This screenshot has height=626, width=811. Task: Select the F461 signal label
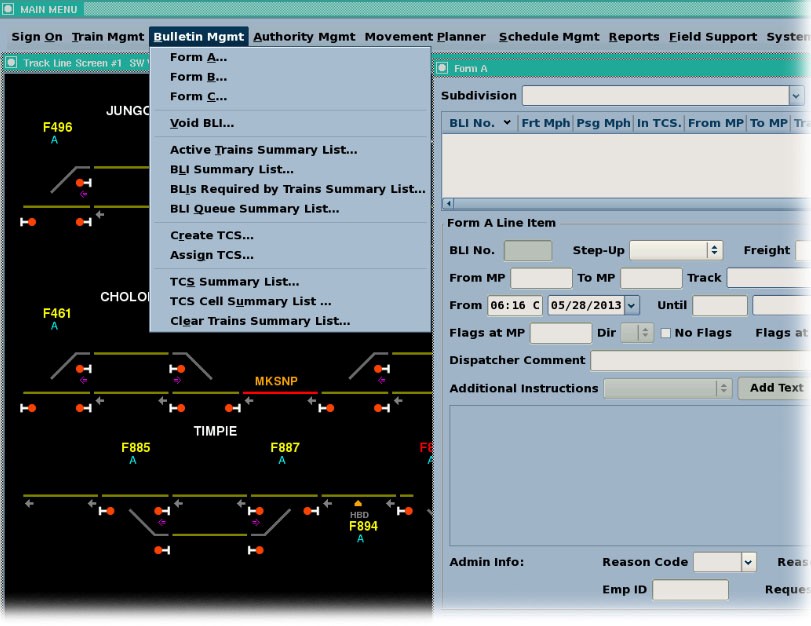point(57,314)
